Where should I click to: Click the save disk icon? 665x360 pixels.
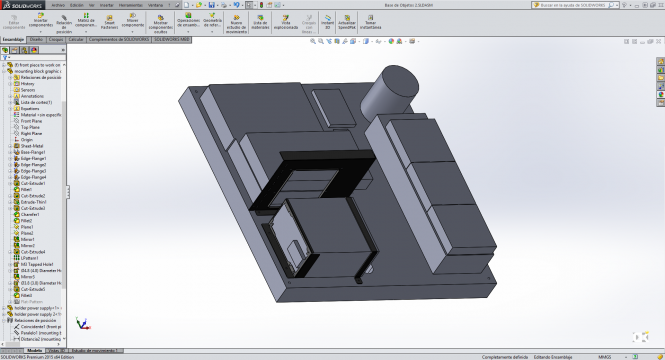tap(211, 5)
